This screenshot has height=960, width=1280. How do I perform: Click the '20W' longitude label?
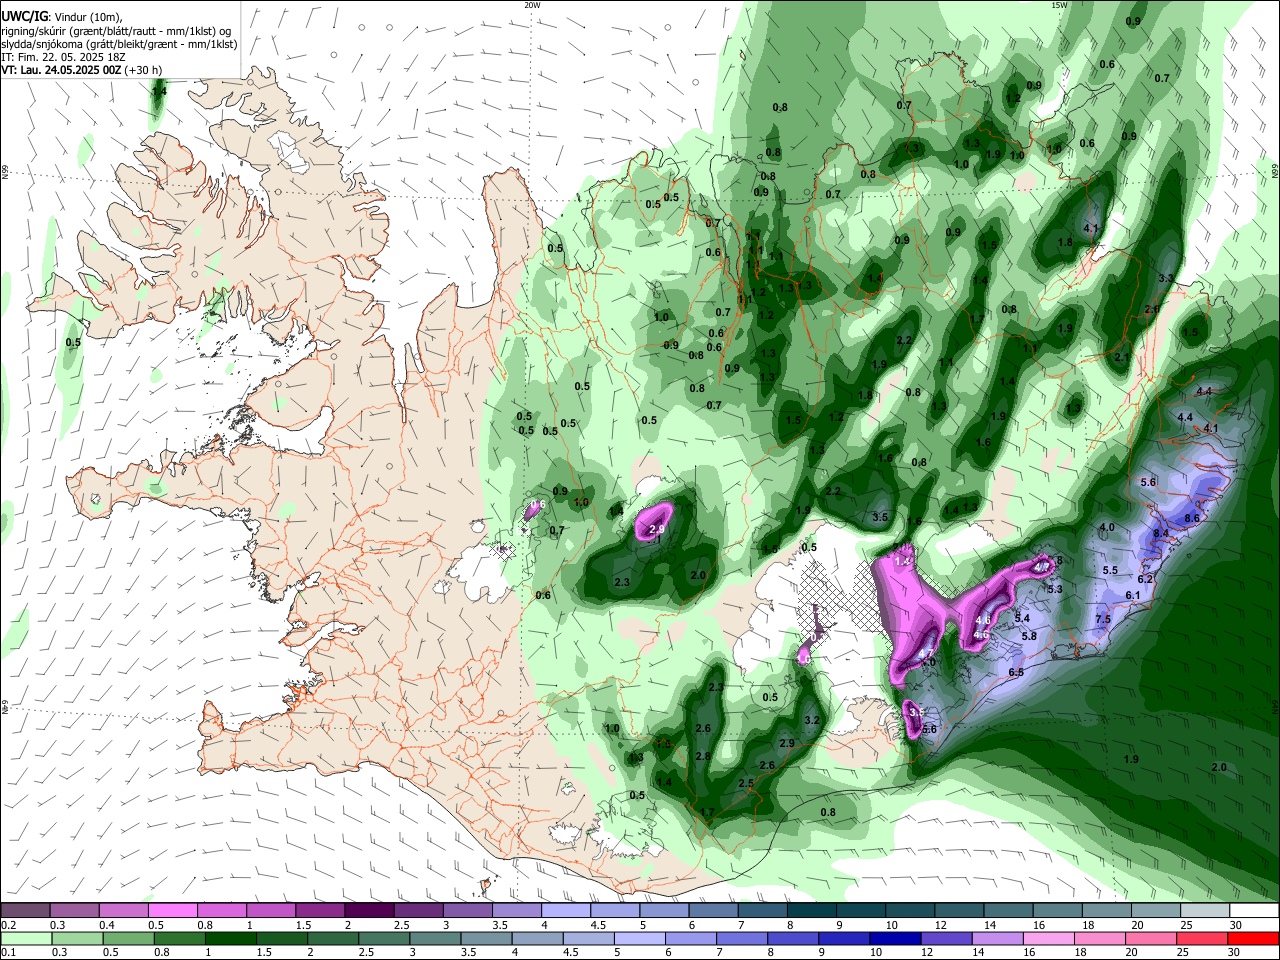point(532,5)
